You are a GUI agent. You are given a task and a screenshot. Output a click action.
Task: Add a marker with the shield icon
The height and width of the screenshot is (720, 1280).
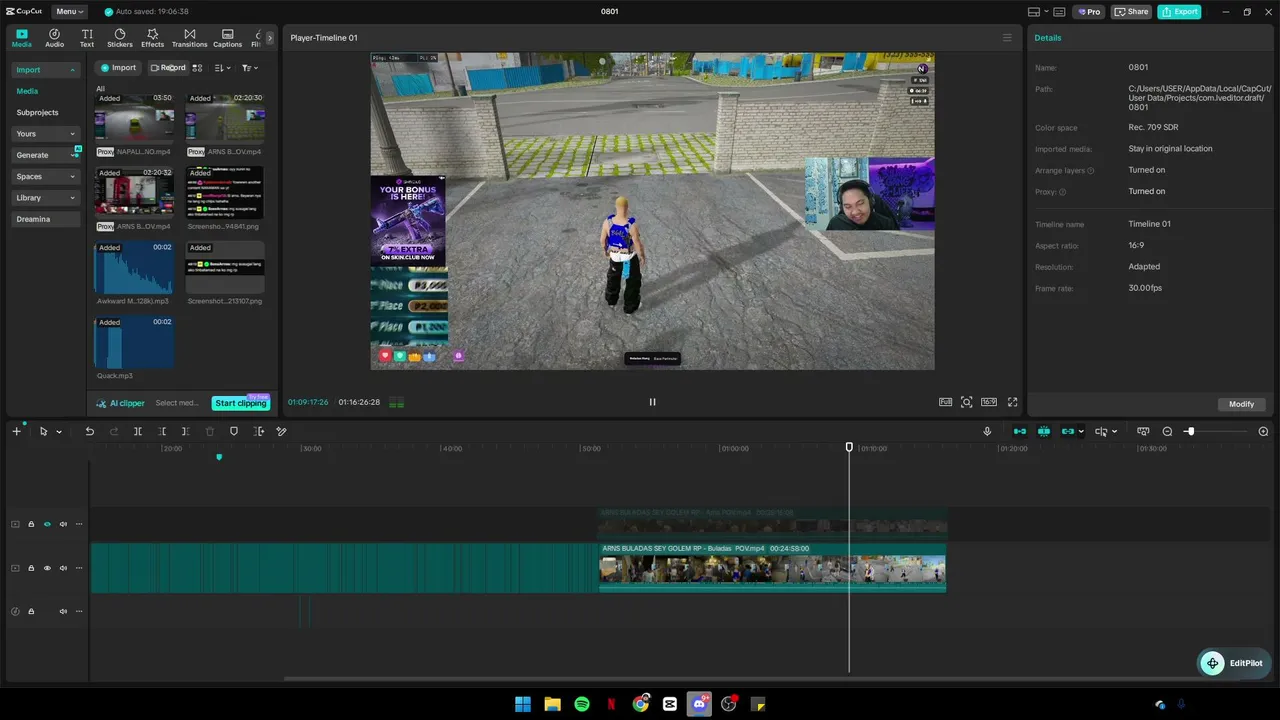234,431
